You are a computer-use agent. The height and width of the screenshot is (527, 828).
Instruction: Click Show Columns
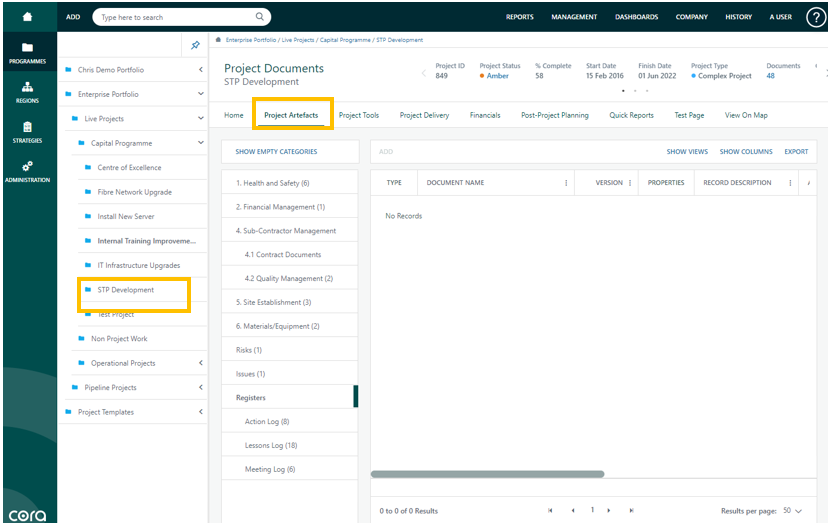coord(746,152)
